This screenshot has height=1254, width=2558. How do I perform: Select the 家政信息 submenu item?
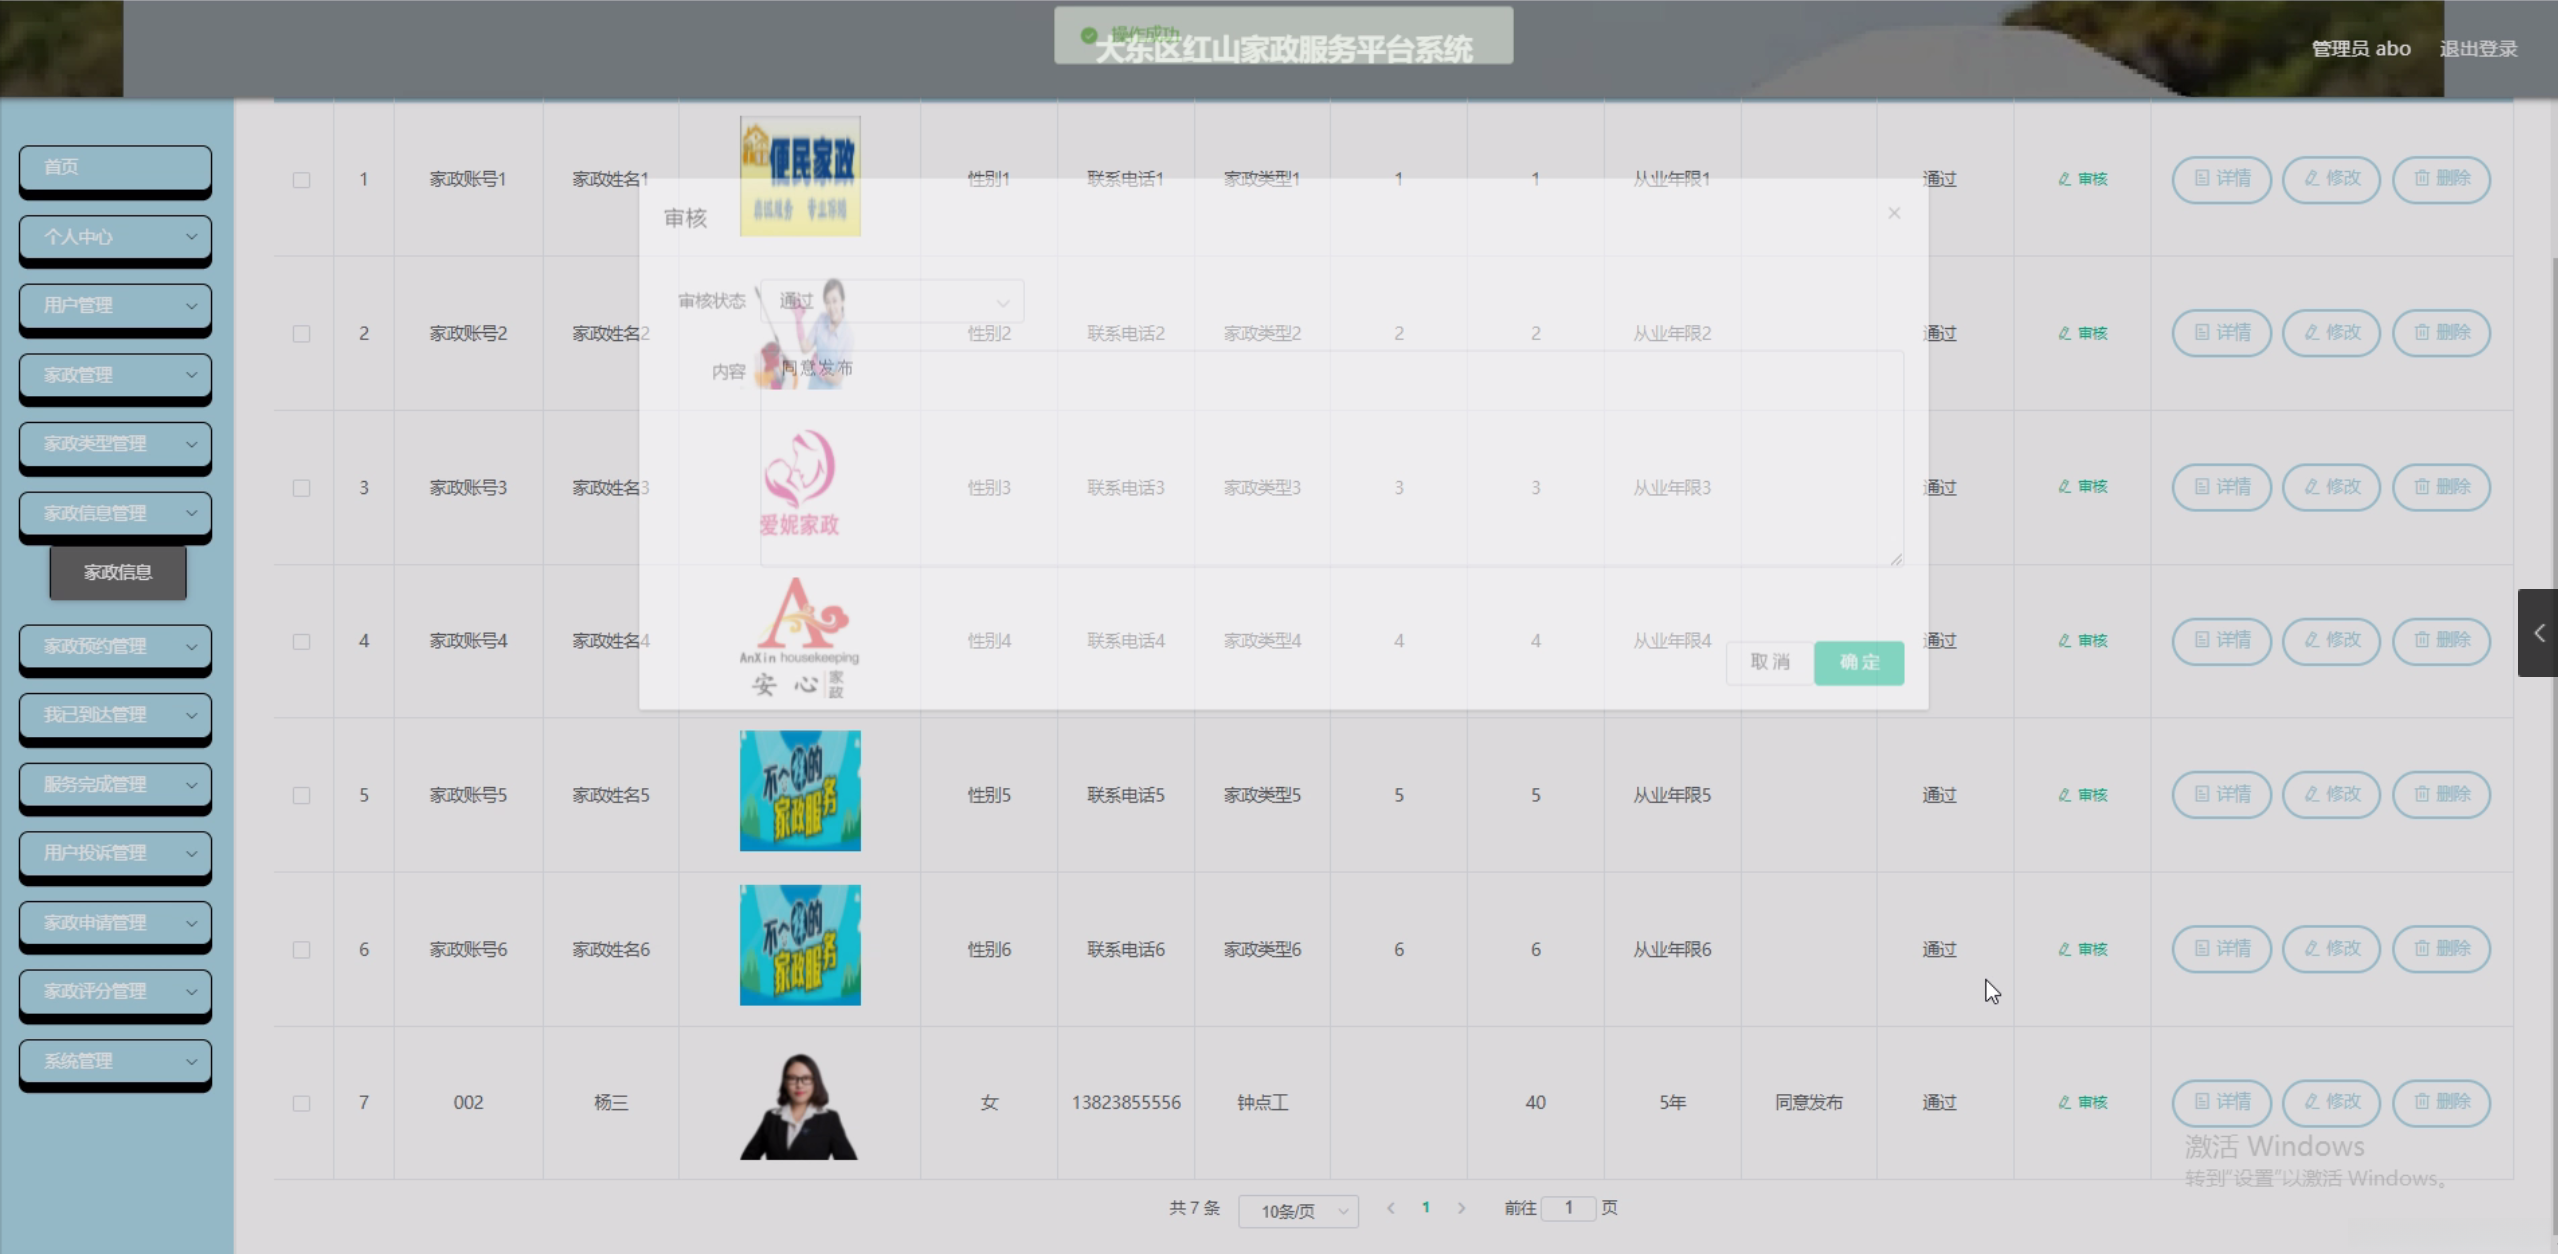point(118,572)
